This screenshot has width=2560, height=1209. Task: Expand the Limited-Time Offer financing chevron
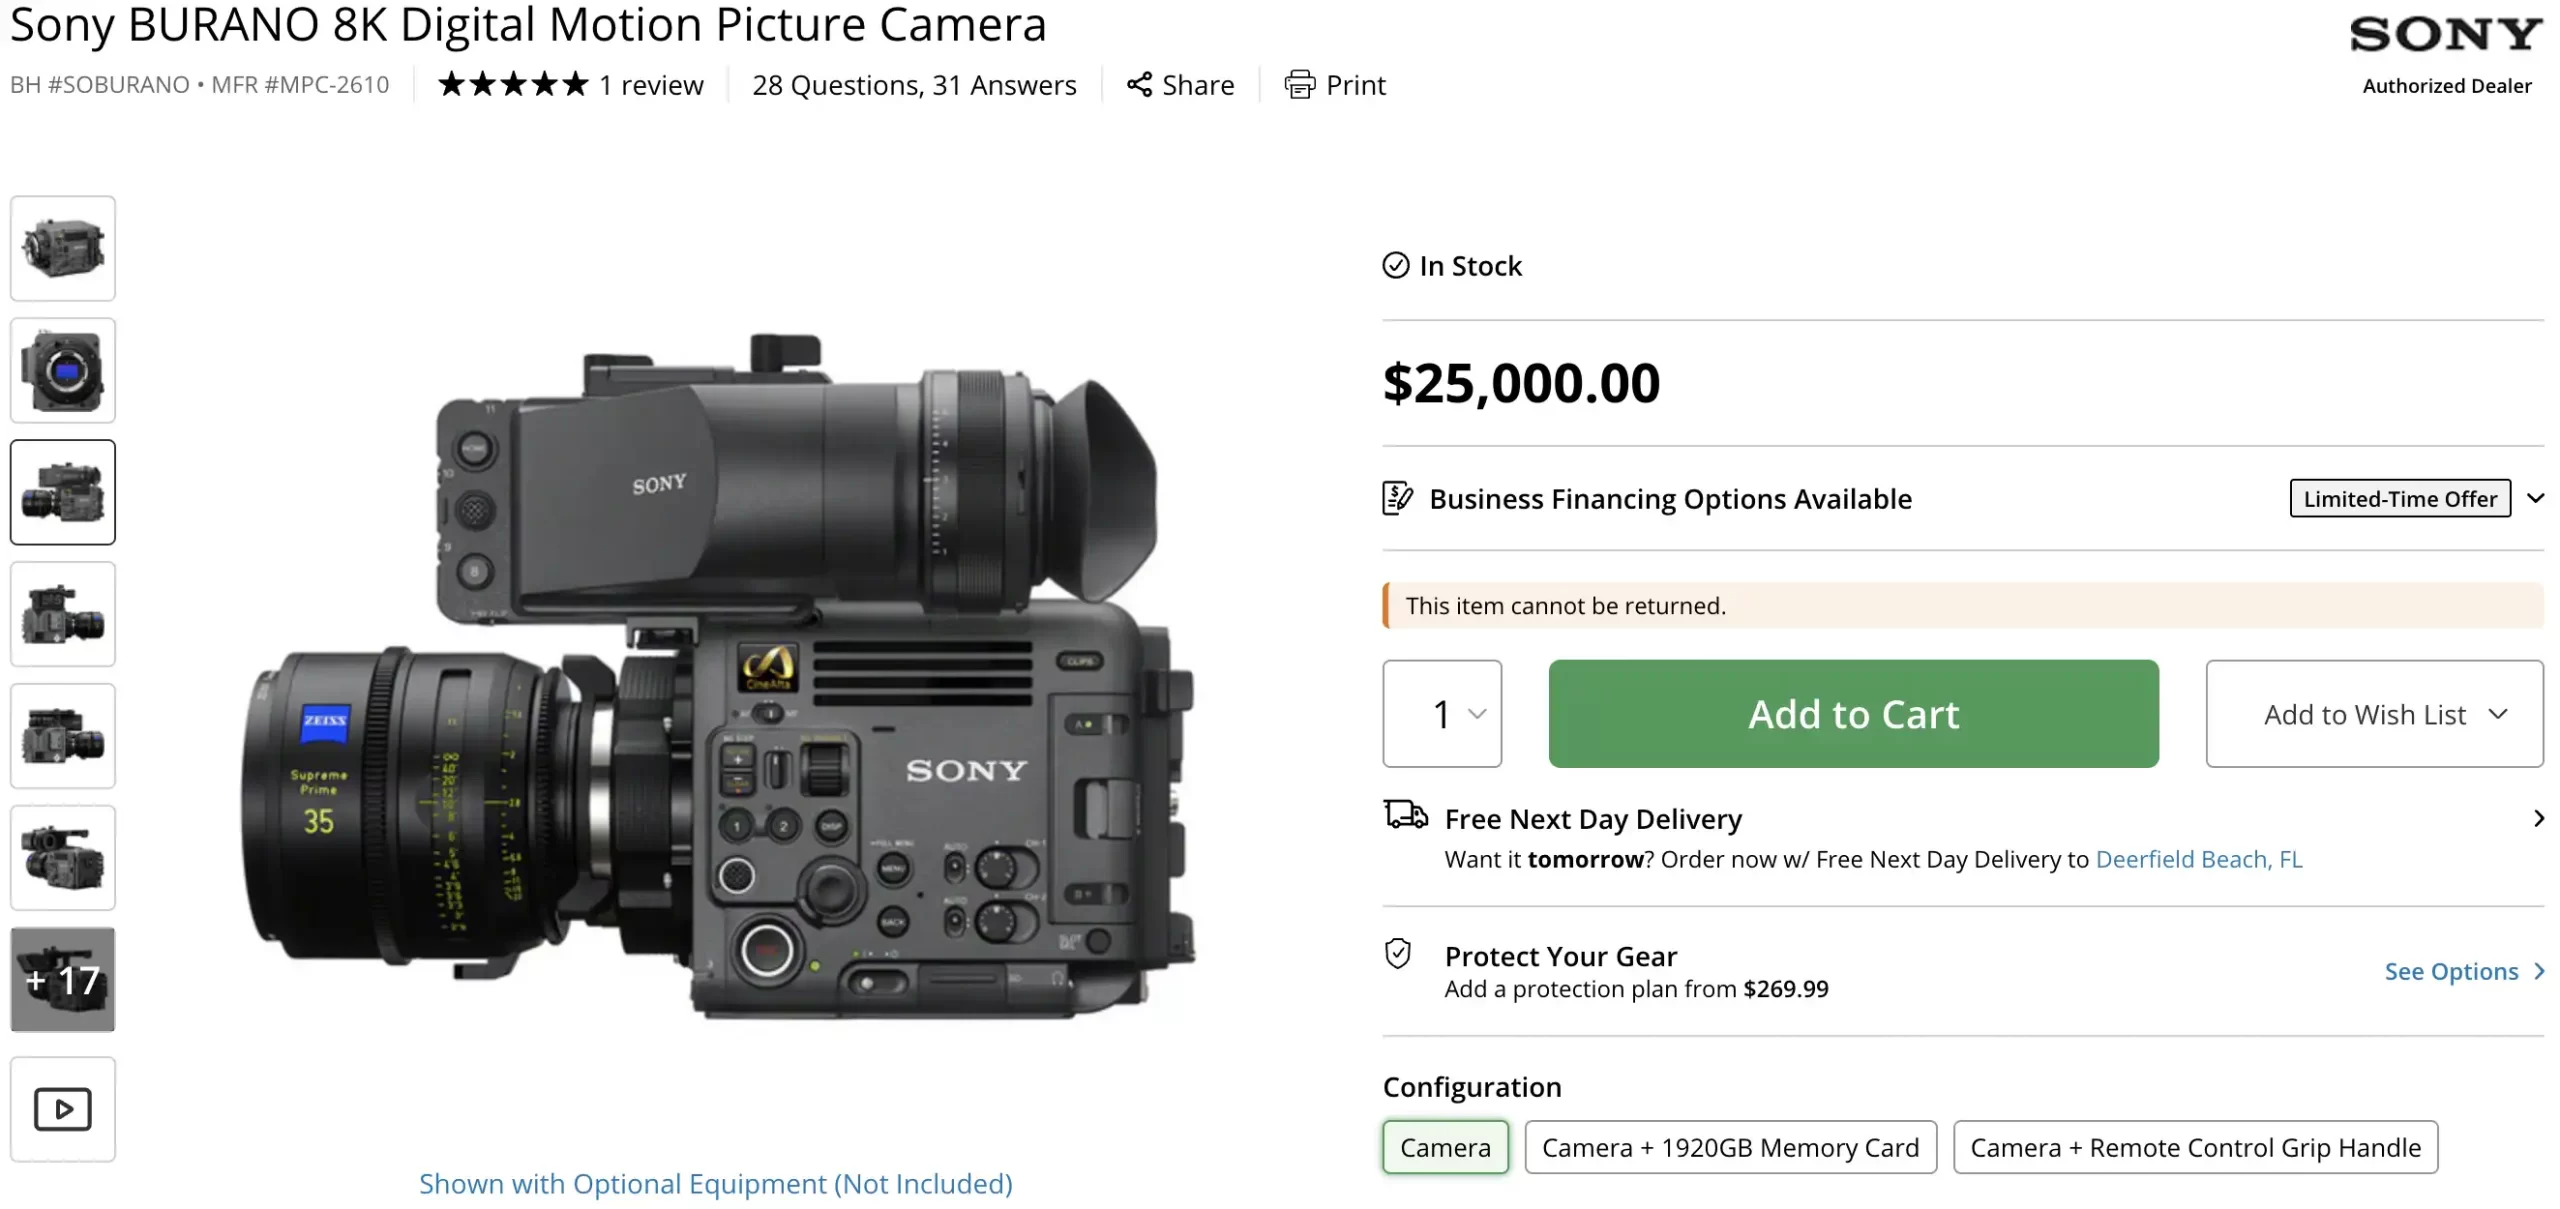[2535, 498]
